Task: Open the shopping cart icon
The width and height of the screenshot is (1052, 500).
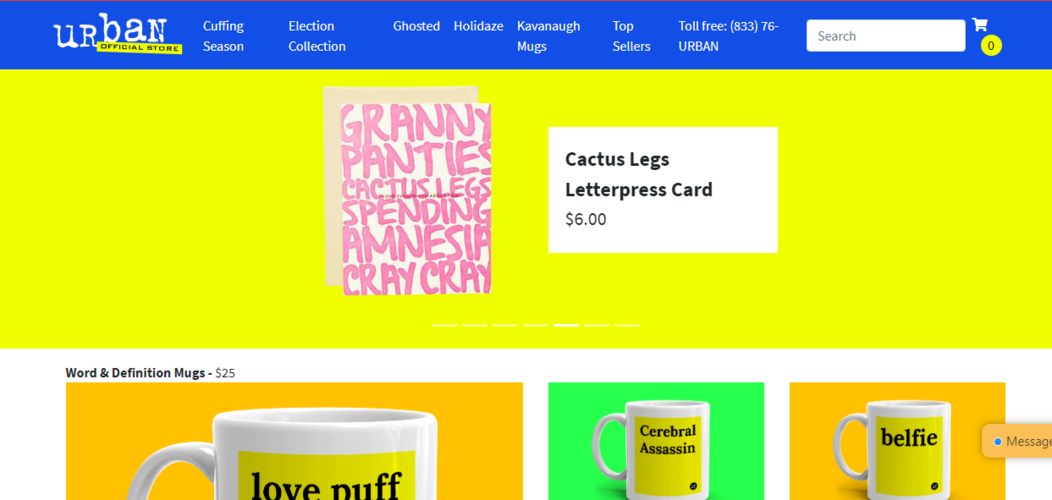Action: (x=980, y=25)
